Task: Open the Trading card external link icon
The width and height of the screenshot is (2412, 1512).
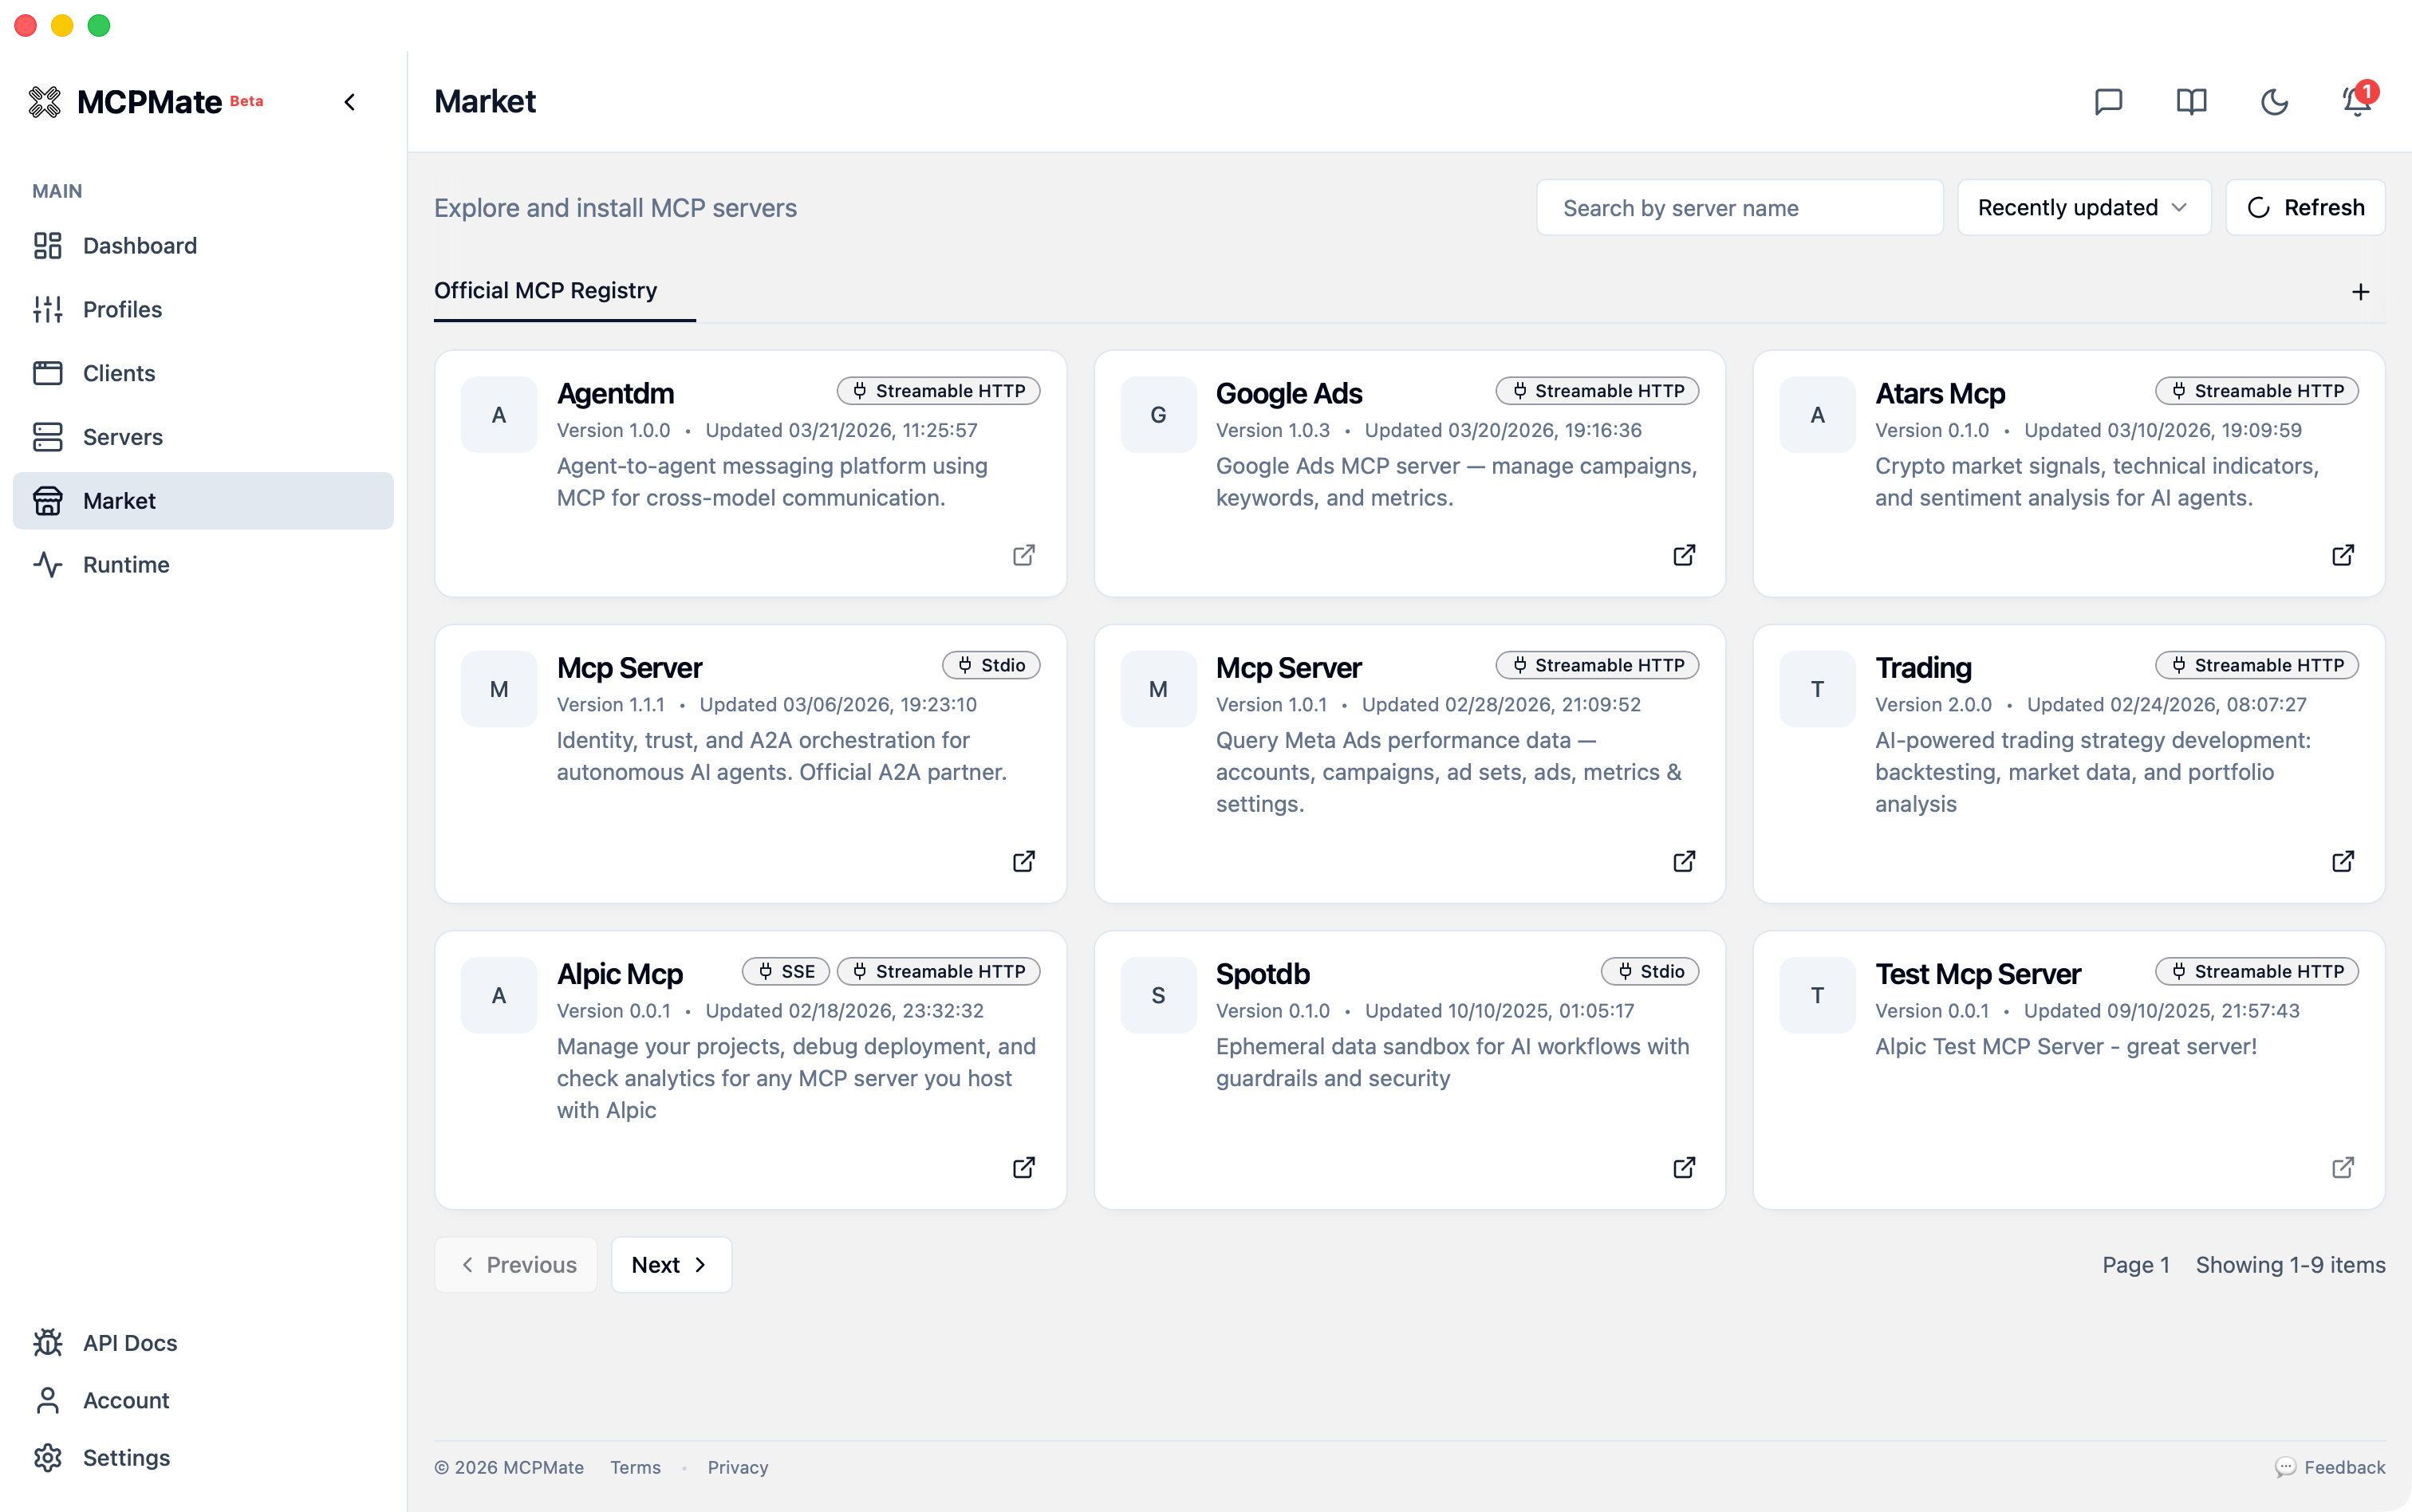Action: (2342, 861)
